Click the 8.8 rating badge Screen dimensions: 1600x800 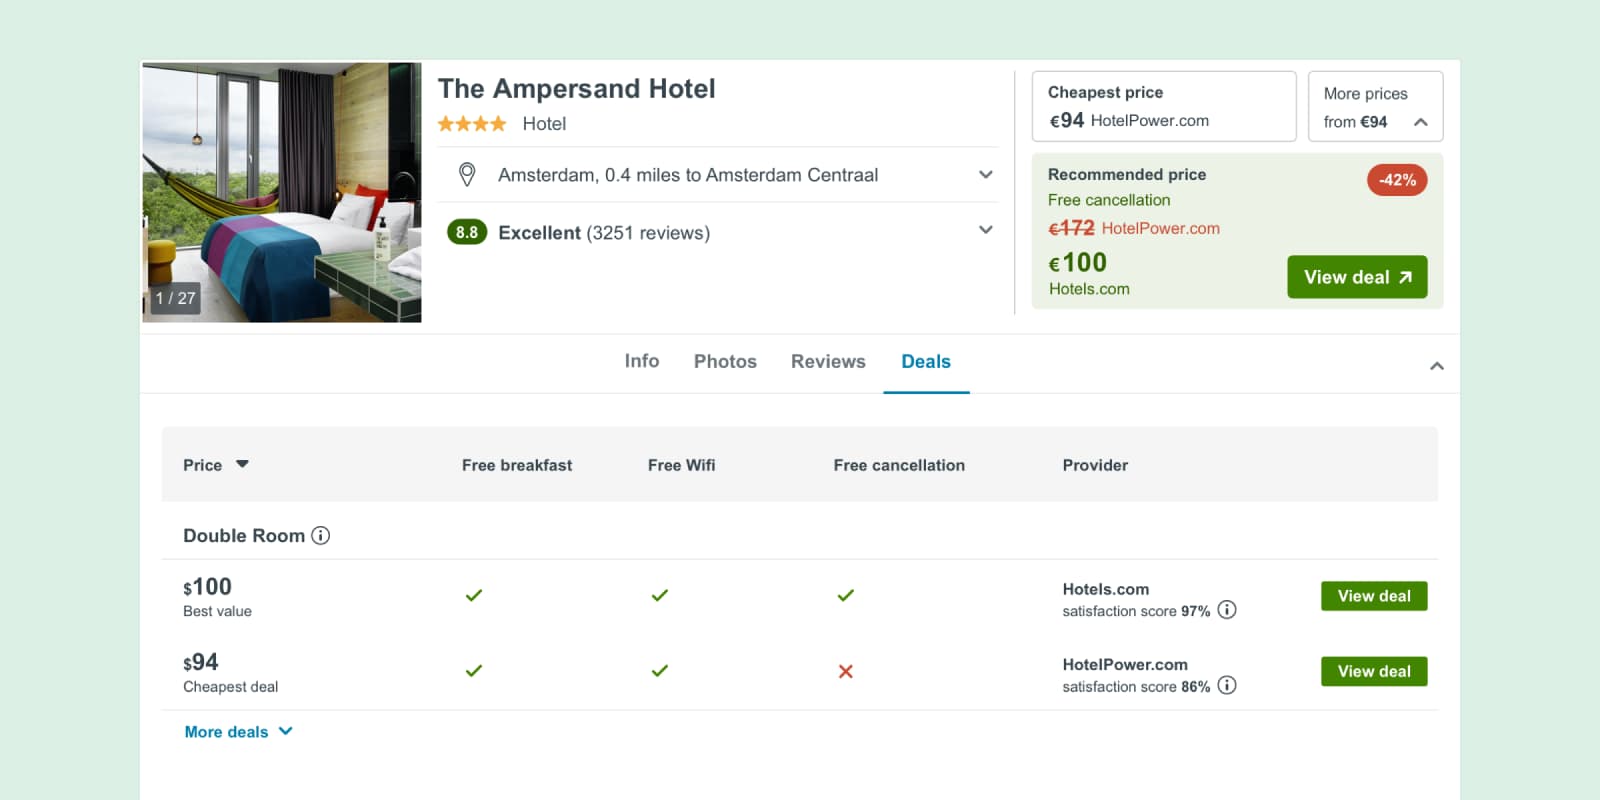pyautogui.click(x=467, y=233)
